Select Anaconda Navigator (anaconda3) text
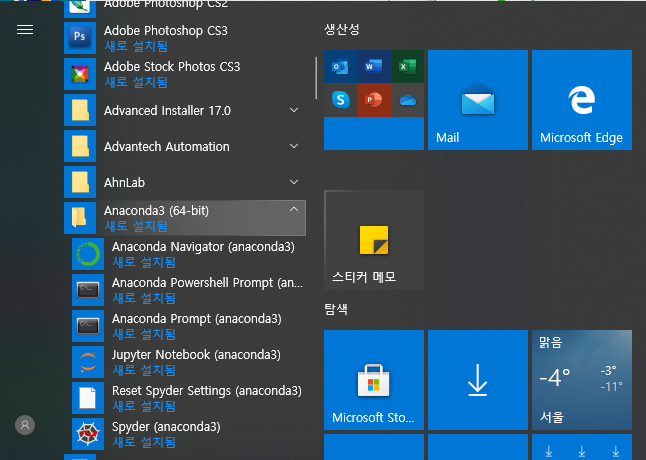 203,247
